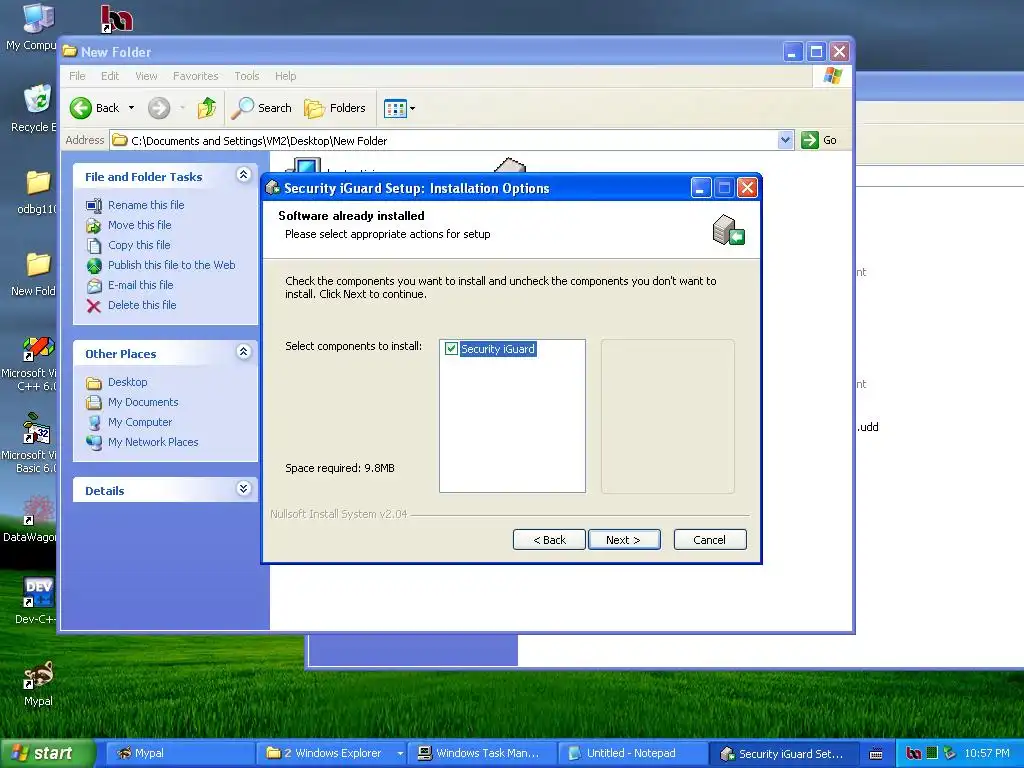Click the address bar path field
This screenshot has height=768, width=1024.
pos(444,140)
